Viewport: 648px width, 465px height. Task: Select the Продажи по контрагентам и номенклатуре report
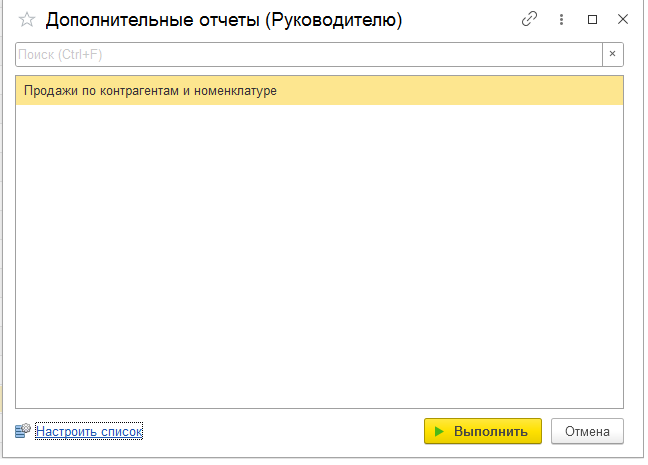pyautogui.click(x=319, y=91)
